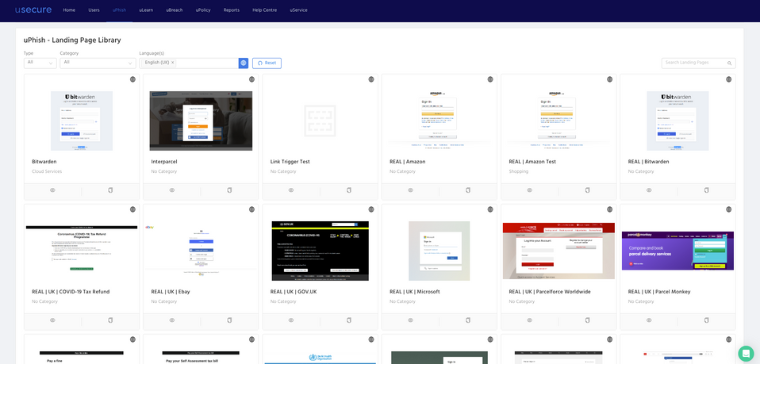Click the Bitwarden page thumbnail

coord(82,121)
